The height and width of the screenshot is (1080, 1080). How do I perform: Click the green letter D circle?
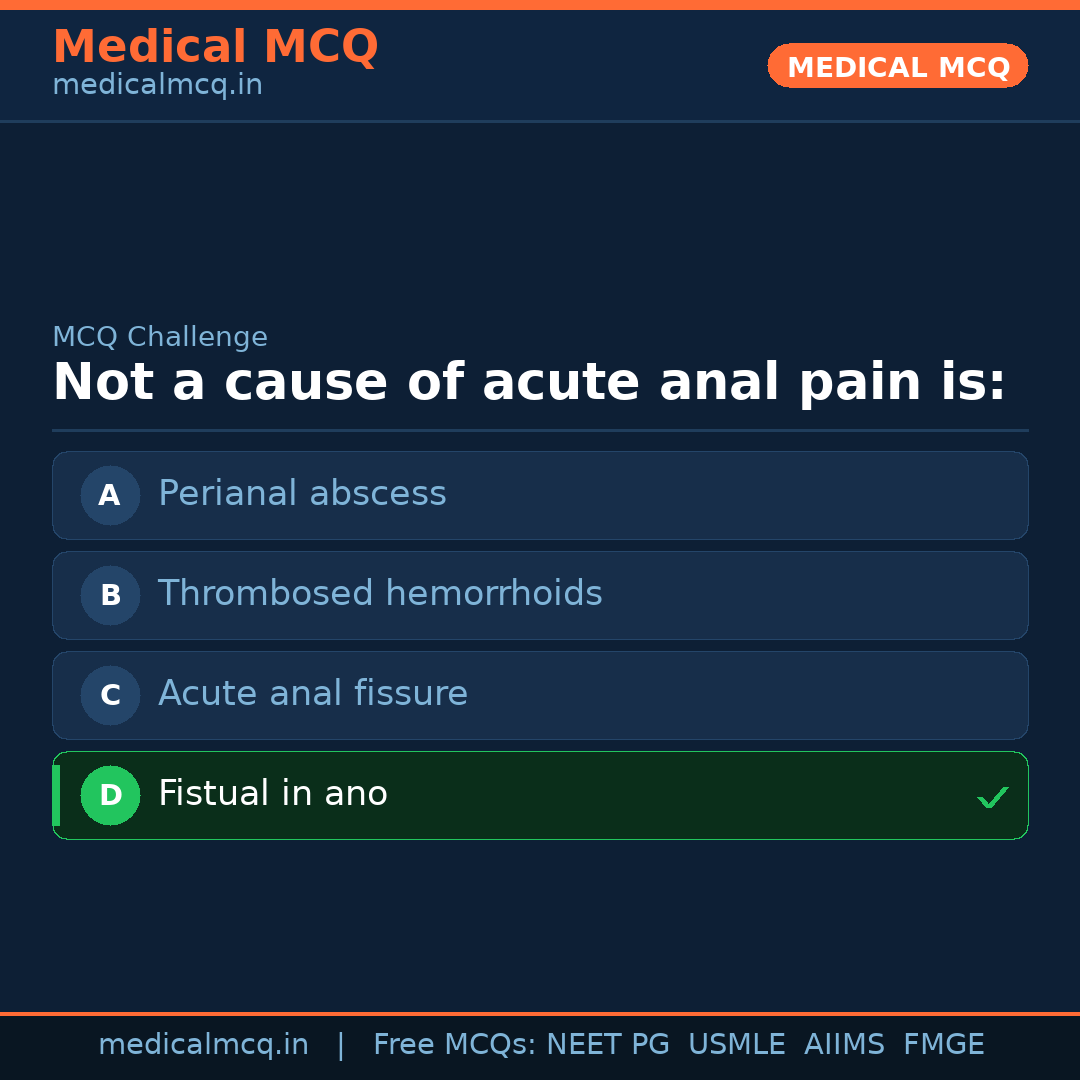pyautogui.click(x=110, y=795)
